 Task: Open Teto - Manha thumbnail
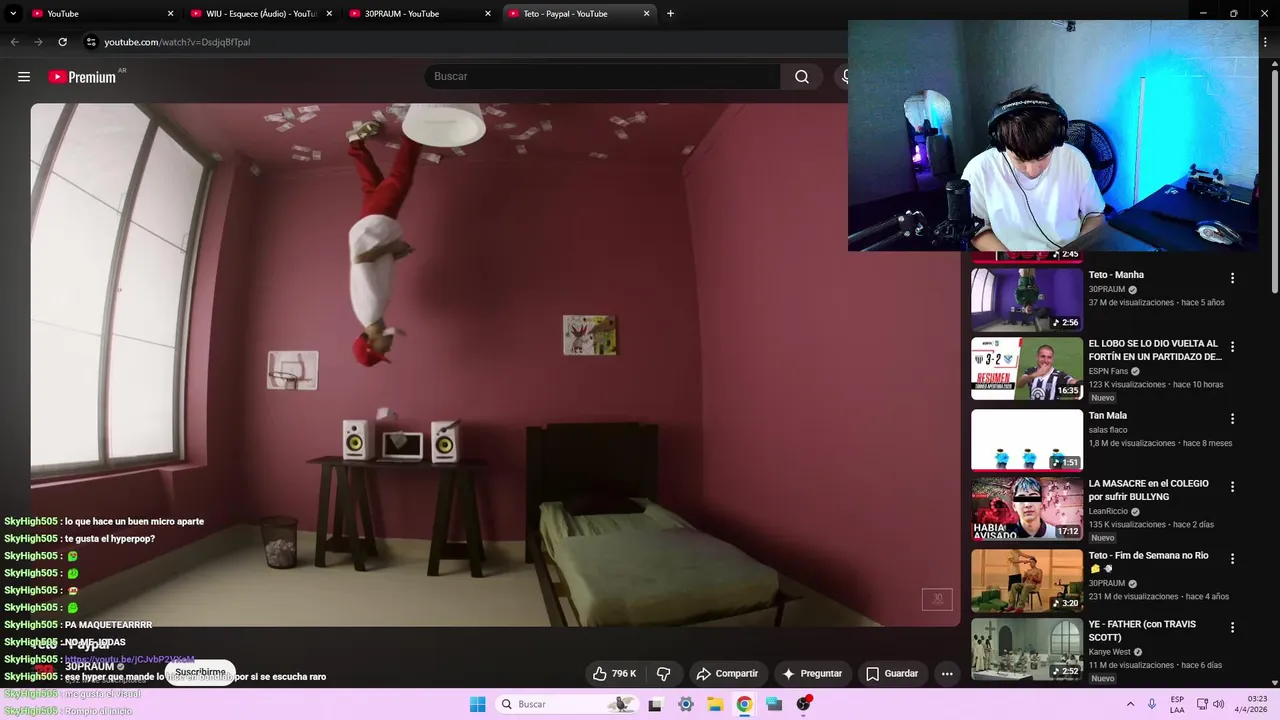point(1027,299)
